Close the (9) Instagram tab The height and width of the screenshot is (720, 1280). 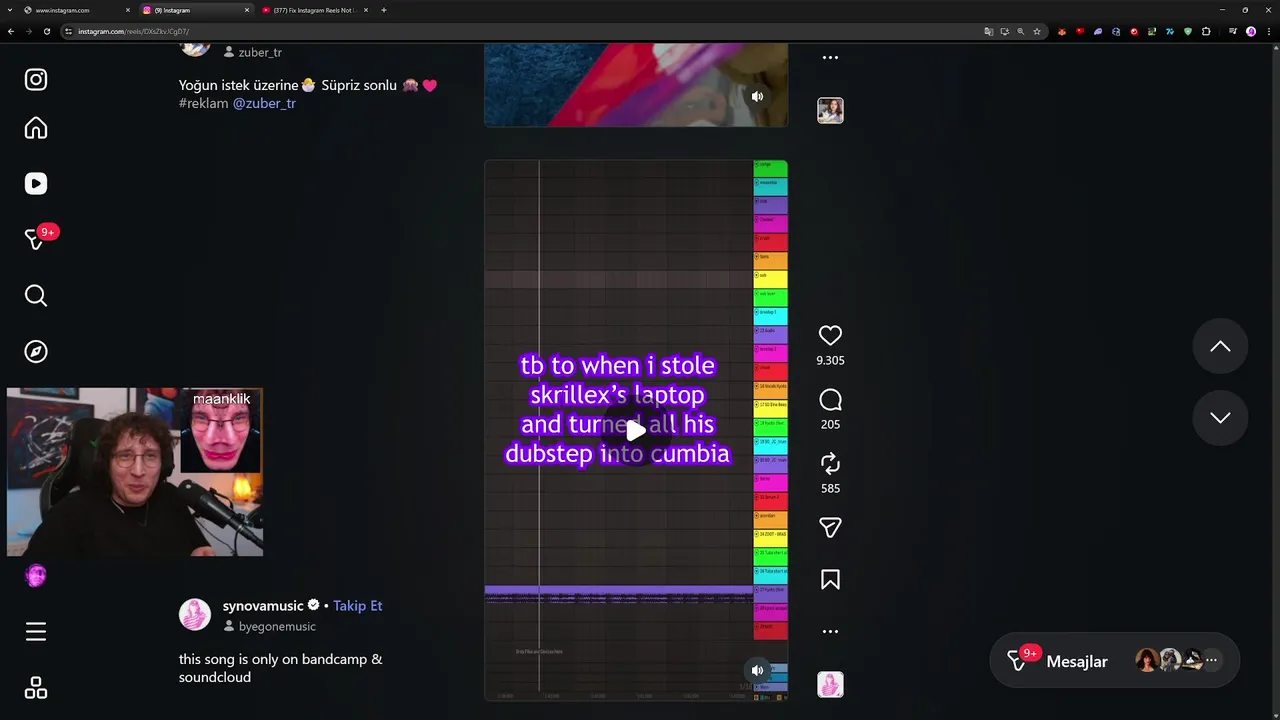(247, 10)
